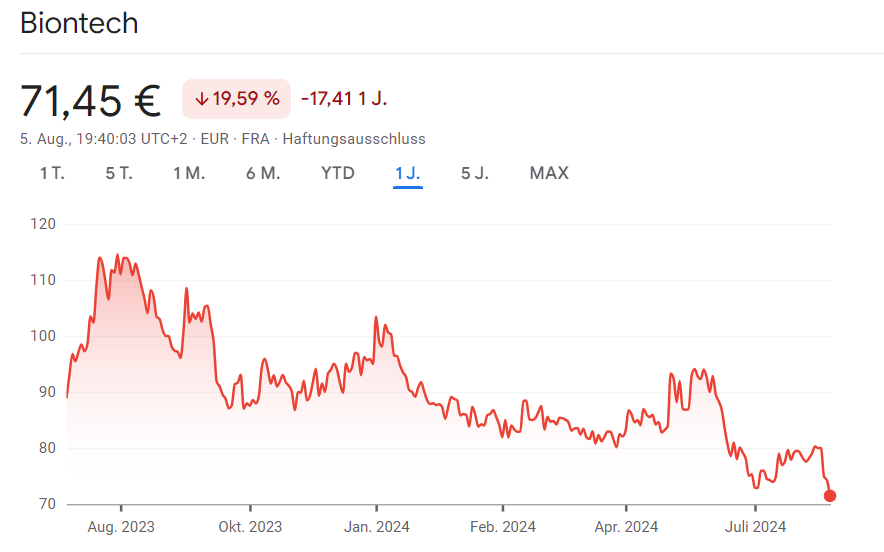Click the Jan. 2024 axis label

pyautogui.click(x=377, y=527)
